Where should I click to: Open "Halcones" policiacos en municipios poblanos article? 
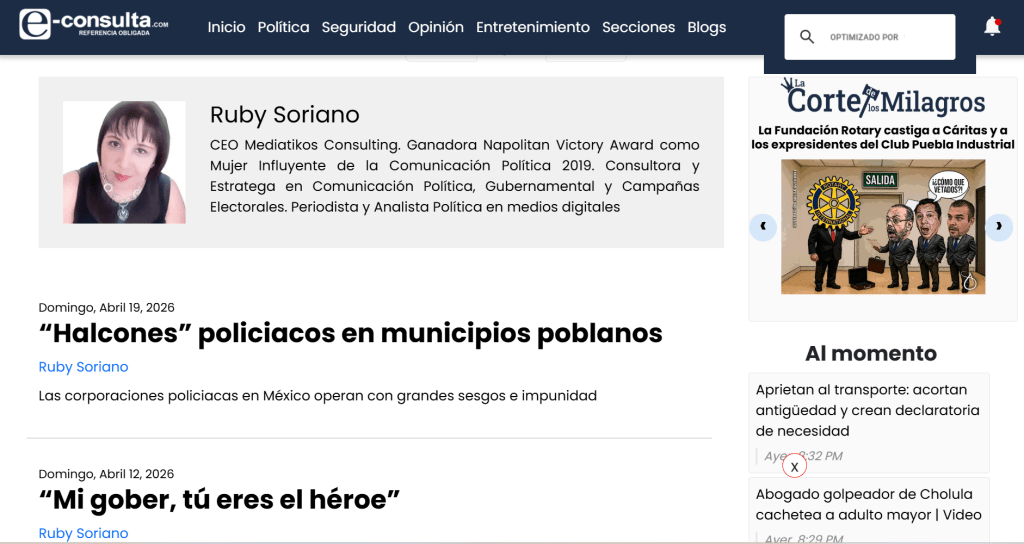coord(350,333)
